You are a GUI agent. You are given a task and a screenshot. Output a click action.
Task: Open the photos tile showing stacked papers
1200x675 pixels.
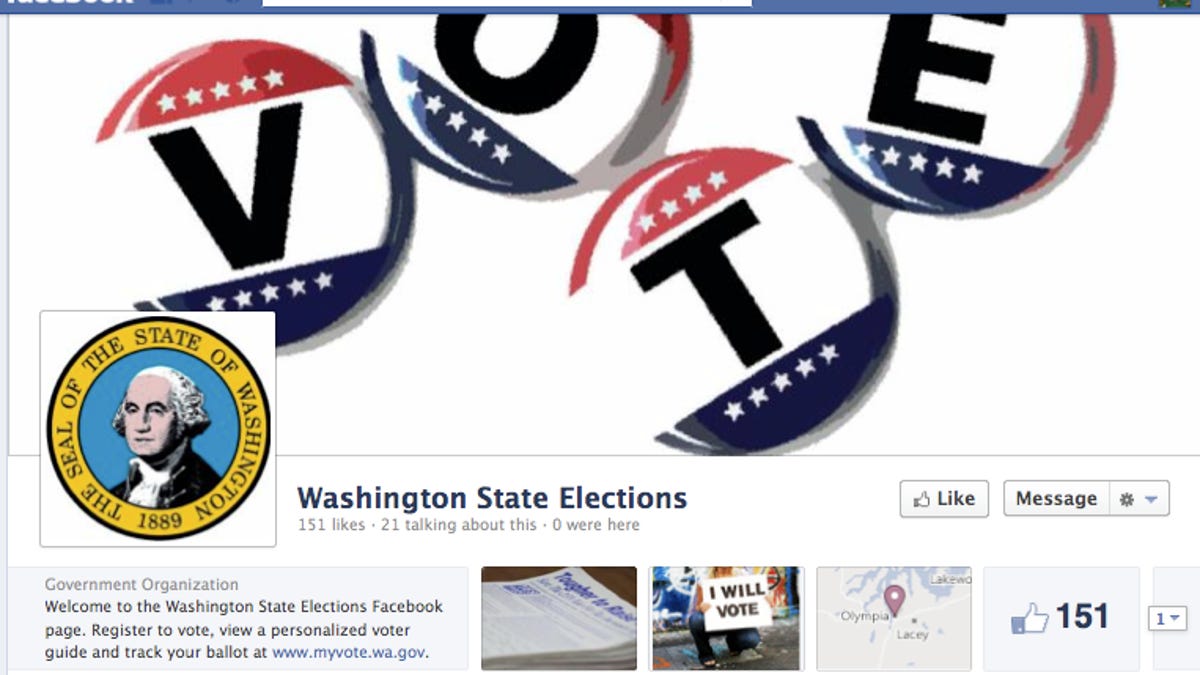click(559, 618)
